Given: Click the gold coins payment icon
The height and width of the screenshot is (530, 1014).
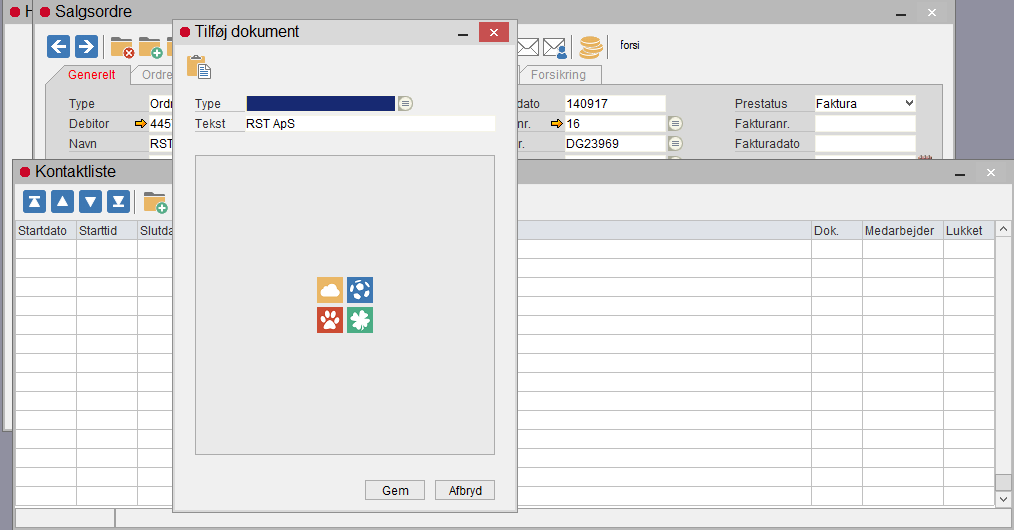Looking at the screenshot, I should pyautogui.click(x=591, y=46).
